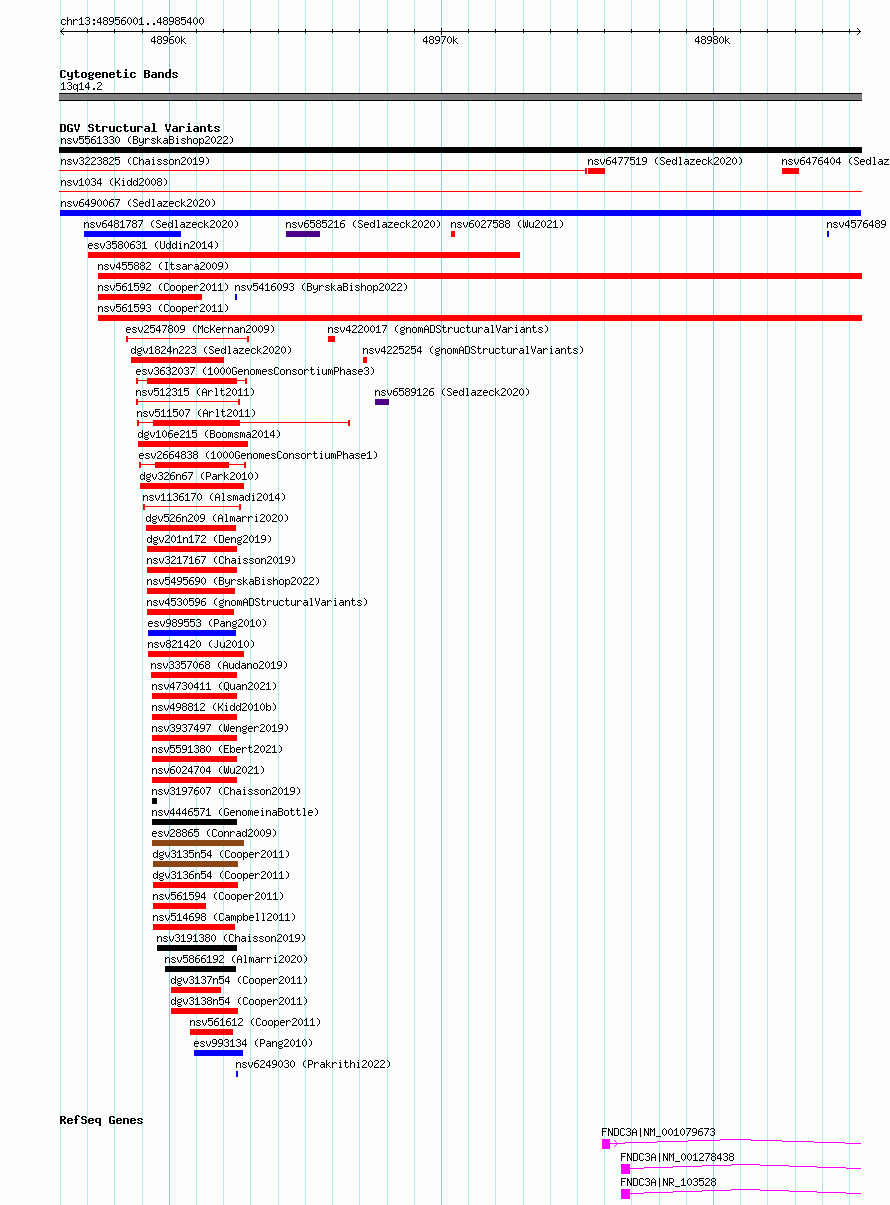Select the nsv561594 (Cooper2011) label
890x1205 pixels.
click(218, 896)
